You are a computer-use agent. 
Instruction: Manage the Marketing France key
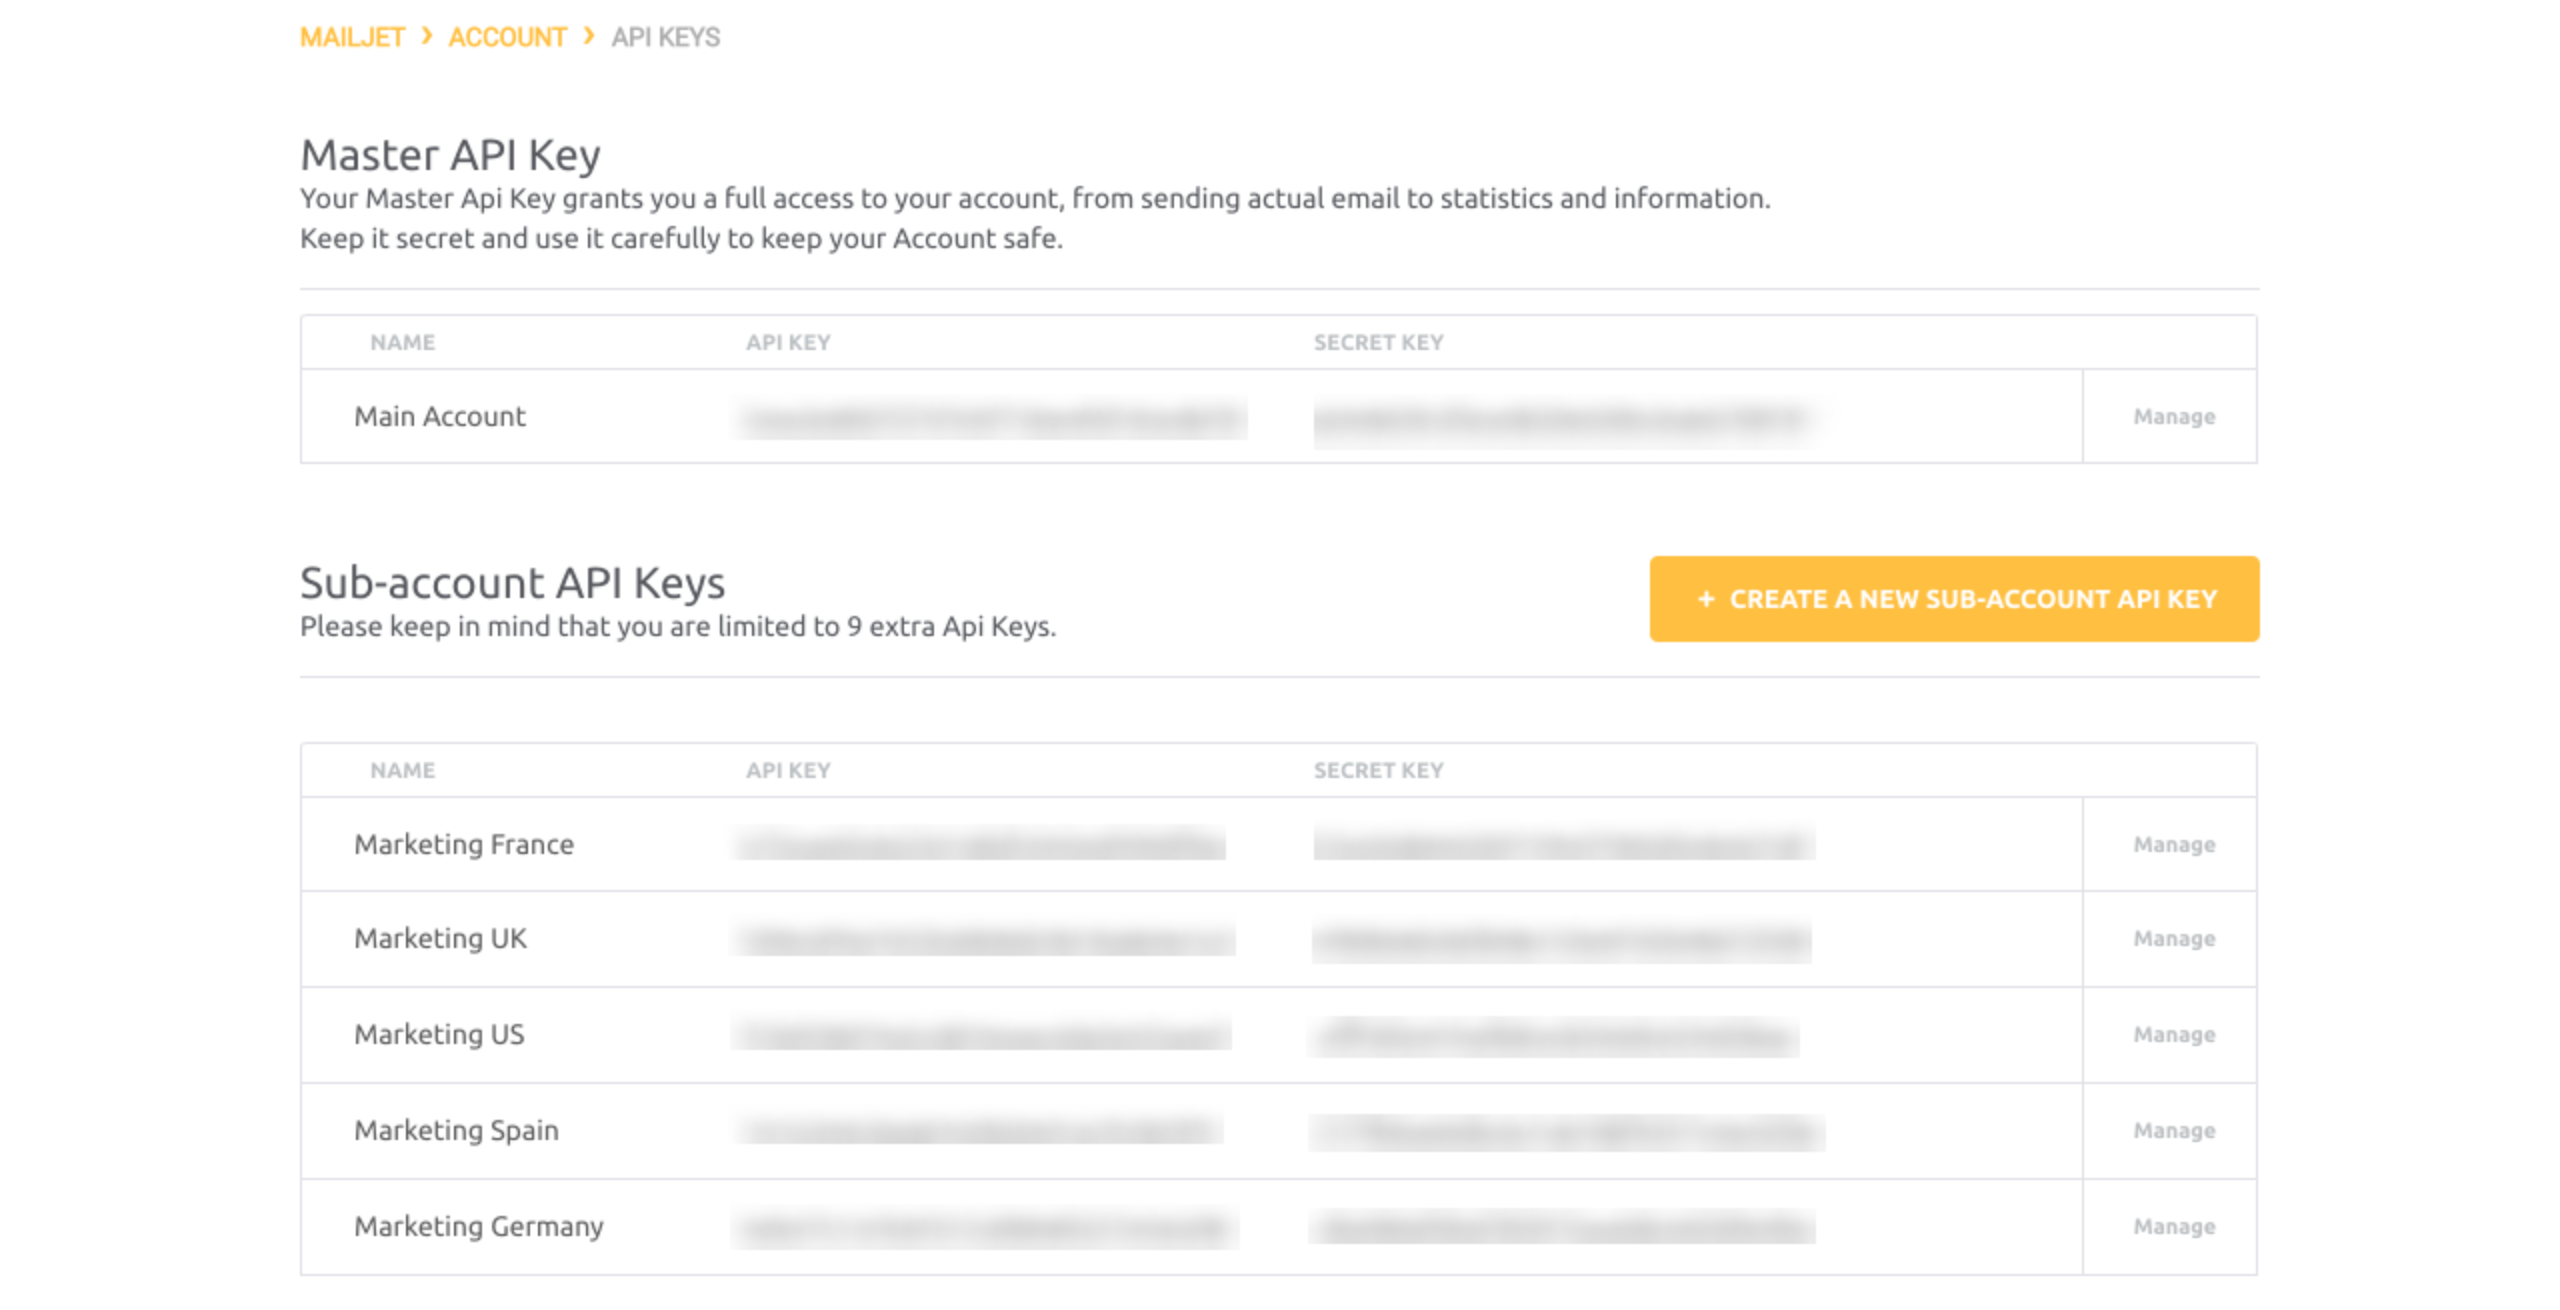(x=2173, y=845)
